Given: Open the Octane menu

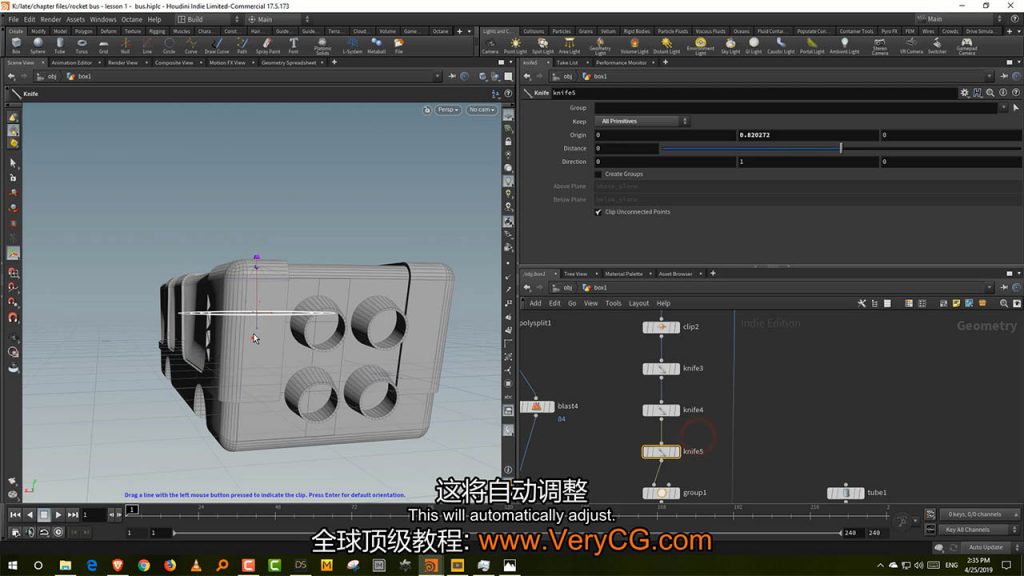Looking at the screenshot, I should [x=132, y=20].
